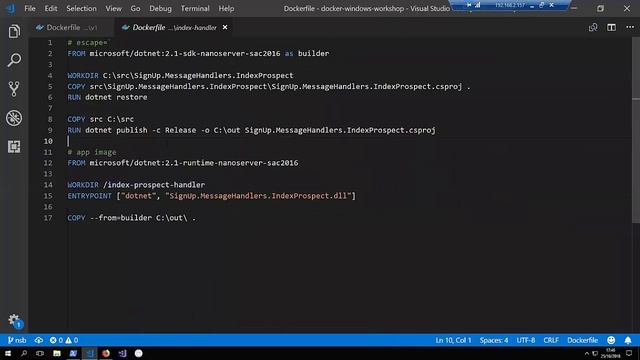Click the taskbar search magnifier icon
This screenshot has width=640, height=360.
click(24, 353)
